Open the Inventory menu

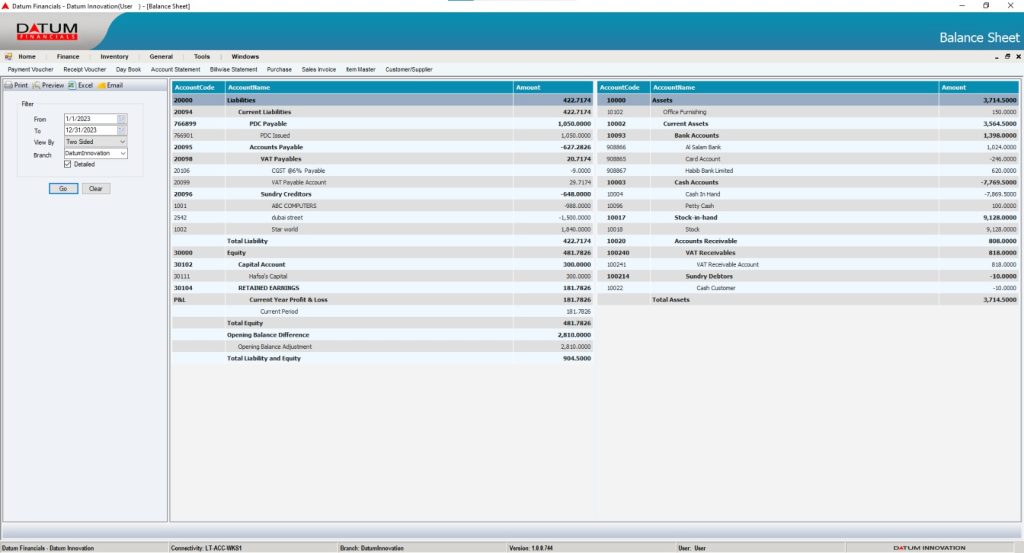[x=114, y=57]
